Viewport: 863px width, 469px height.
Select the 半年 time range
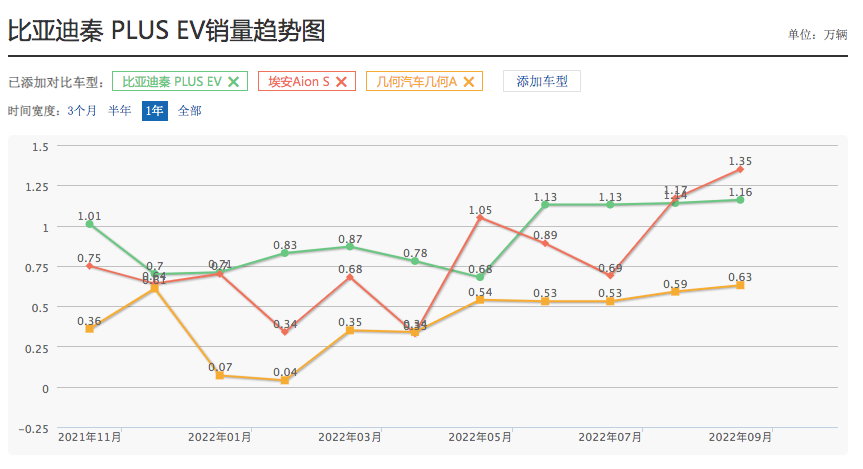pyautogui.click(x=119, y=111)
